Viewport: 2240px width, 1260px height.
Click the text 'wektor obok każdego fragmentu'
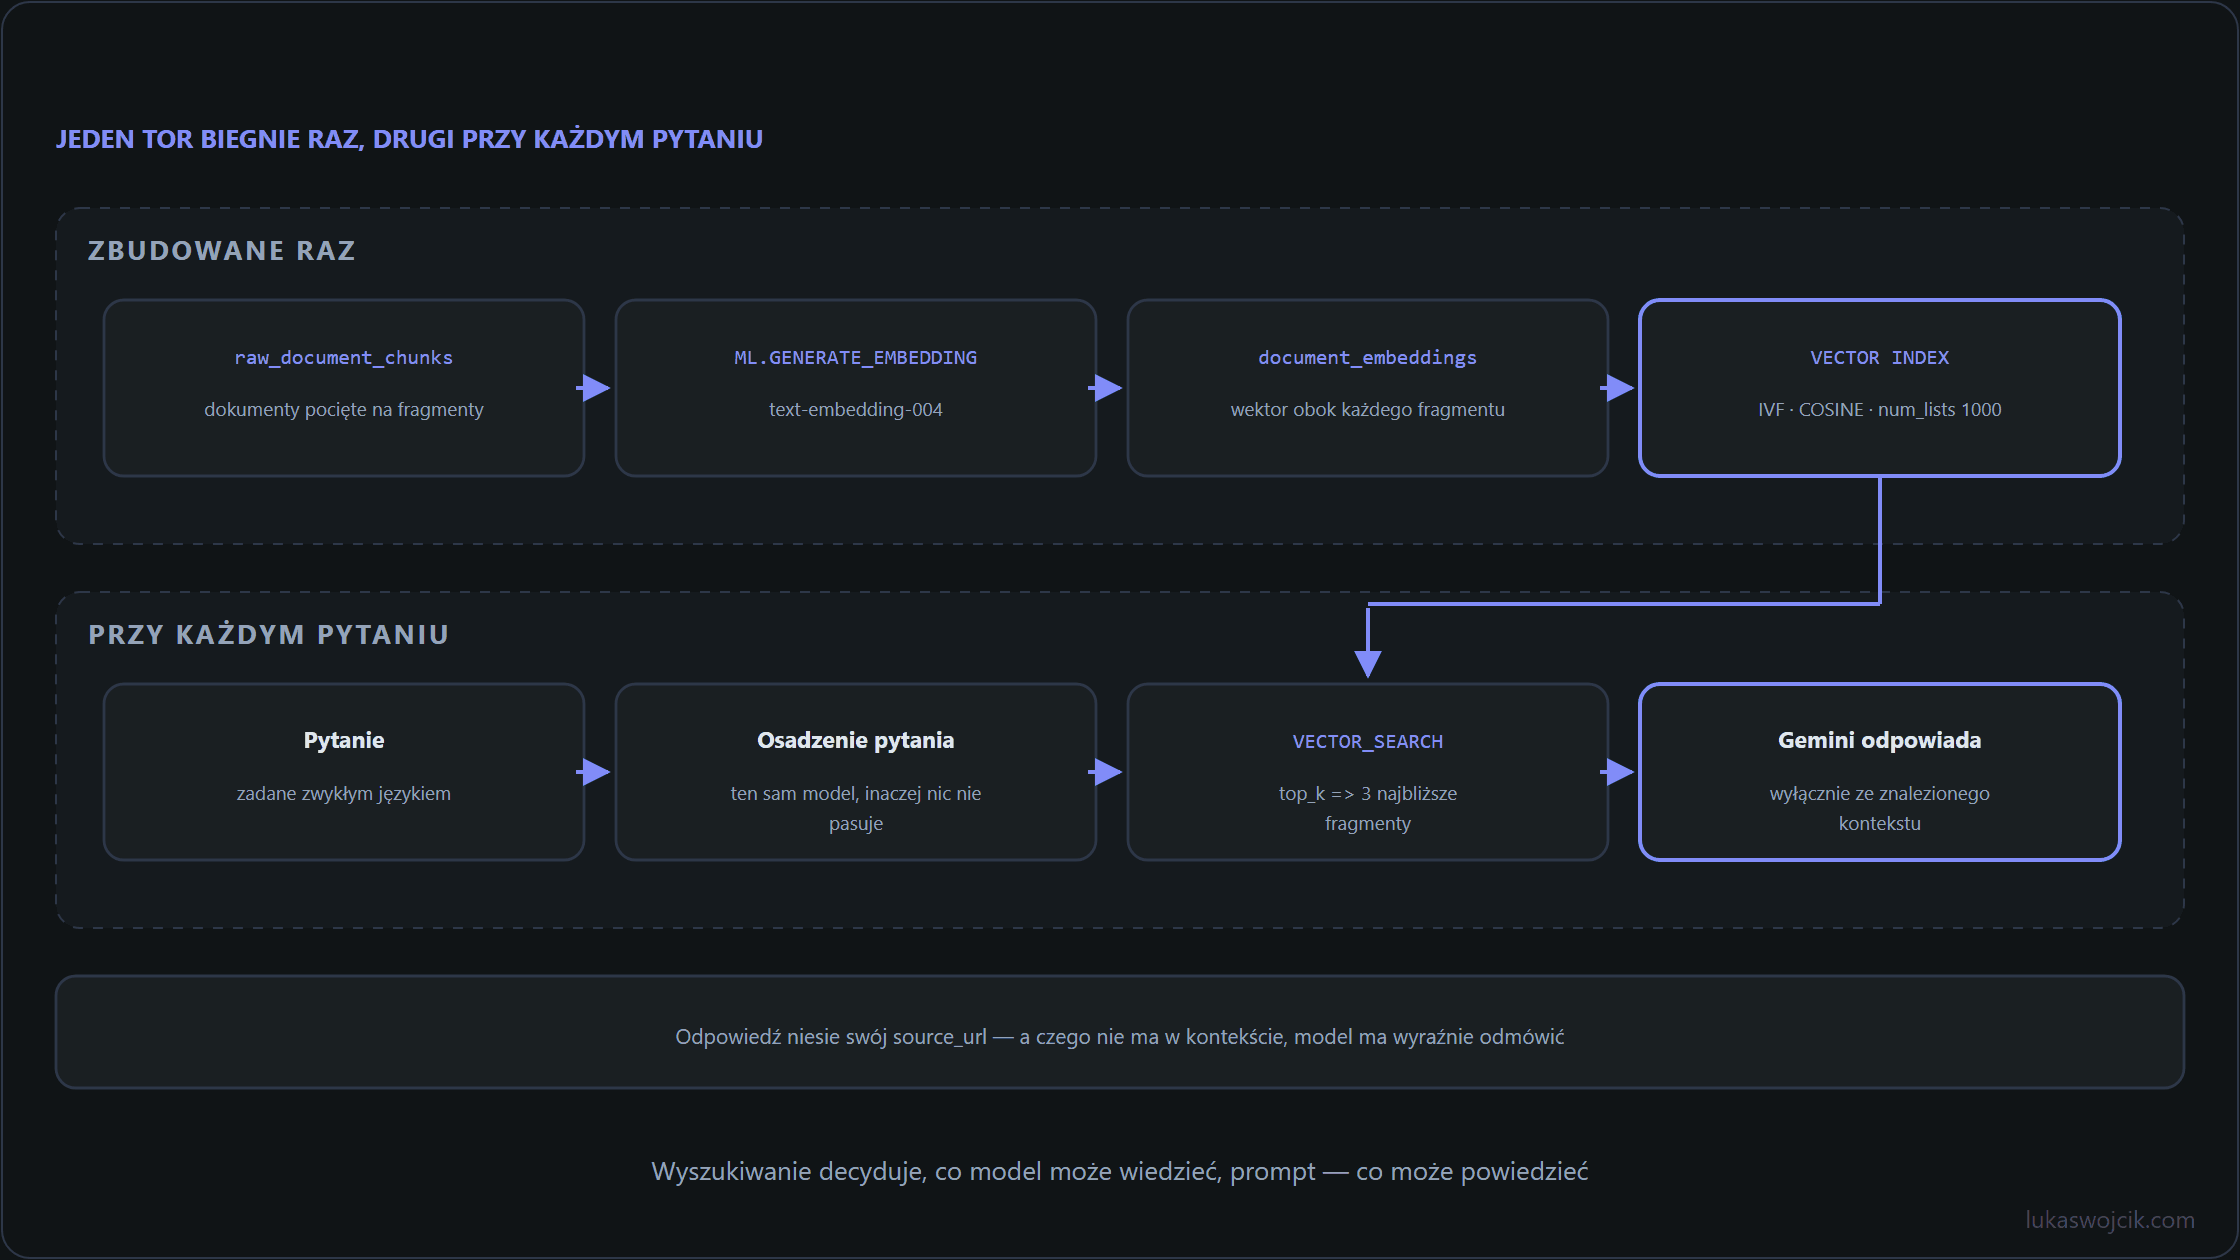tap(1368, 409)
